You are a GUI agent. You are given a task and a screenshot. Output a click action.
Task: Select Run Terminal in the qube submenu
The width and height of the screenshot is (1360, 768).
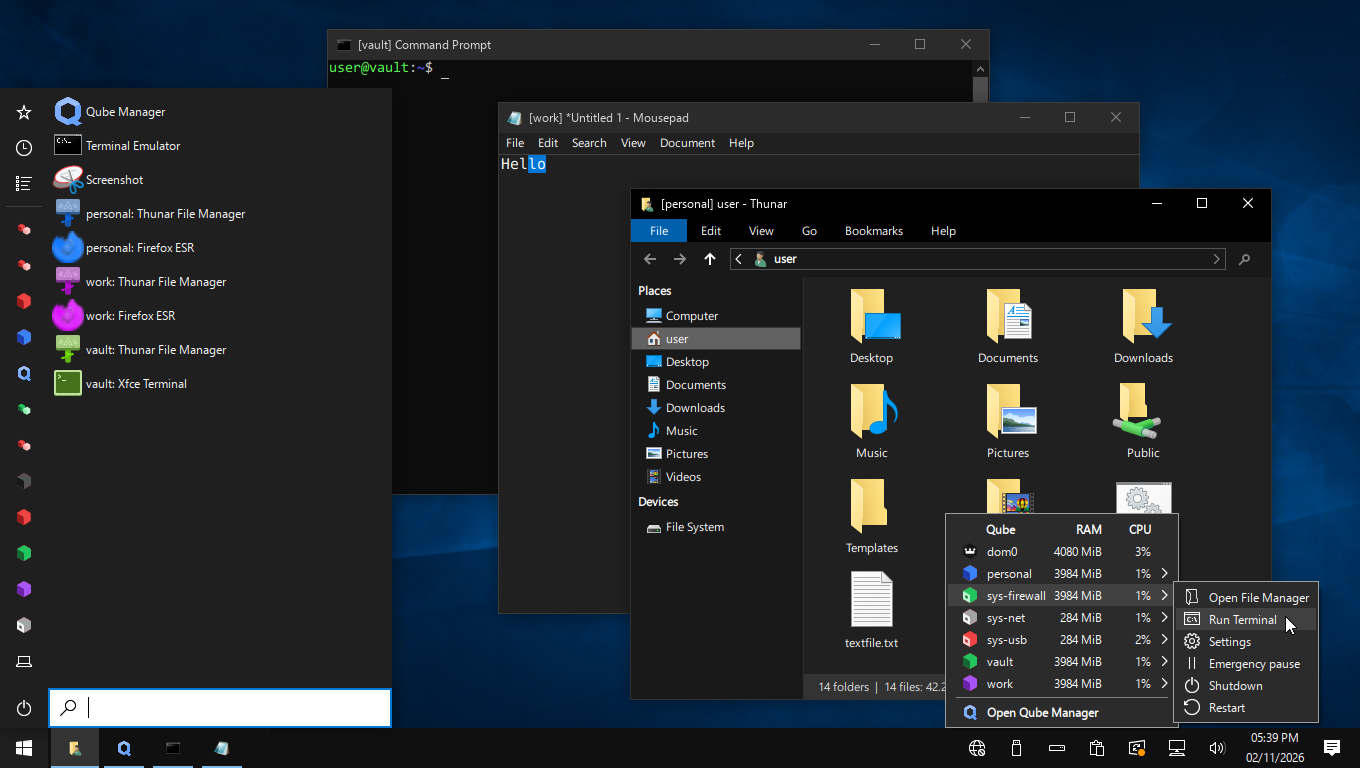coord(1242,620)
